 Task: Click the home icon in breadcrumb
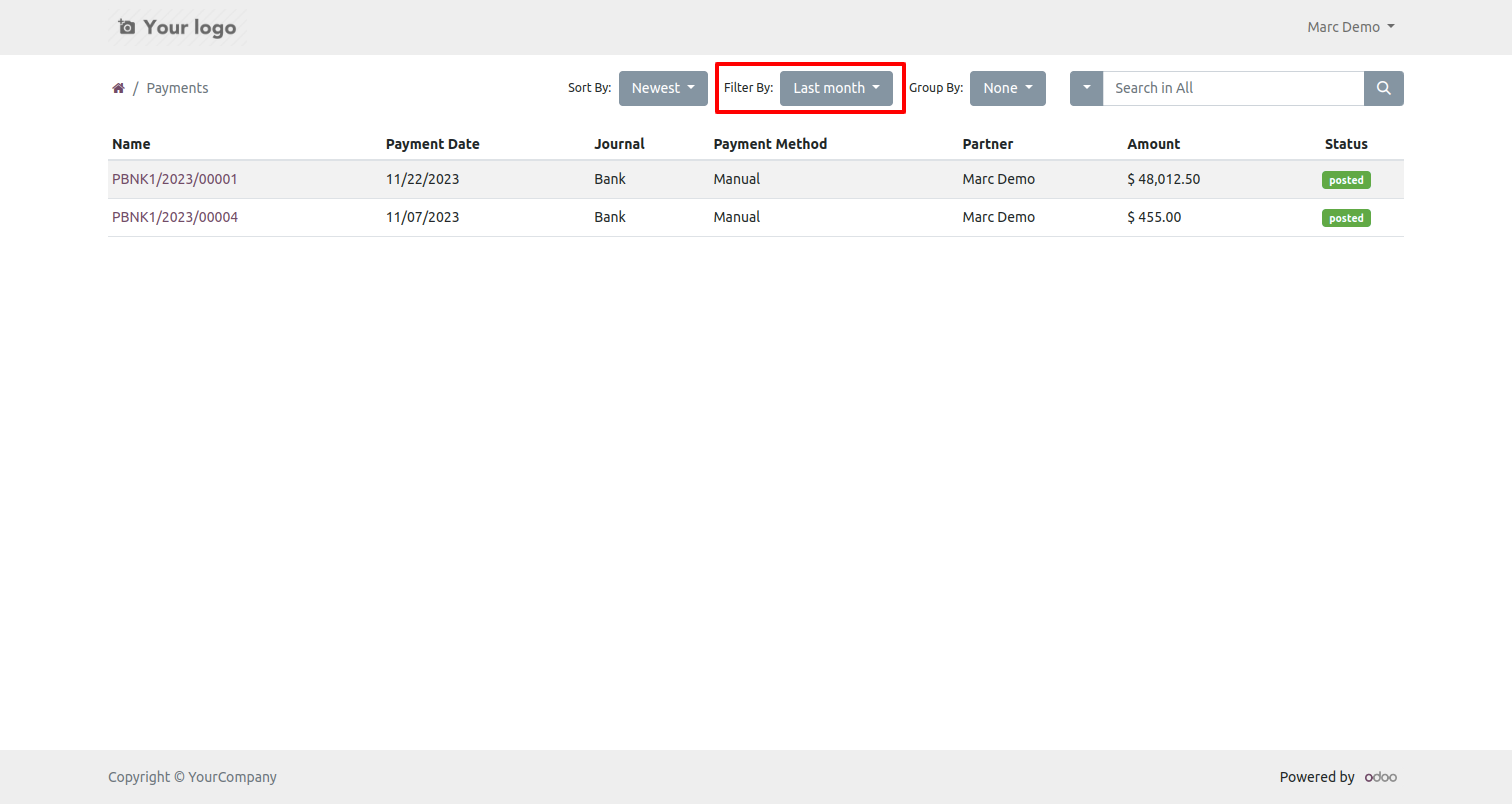(118, 88)
